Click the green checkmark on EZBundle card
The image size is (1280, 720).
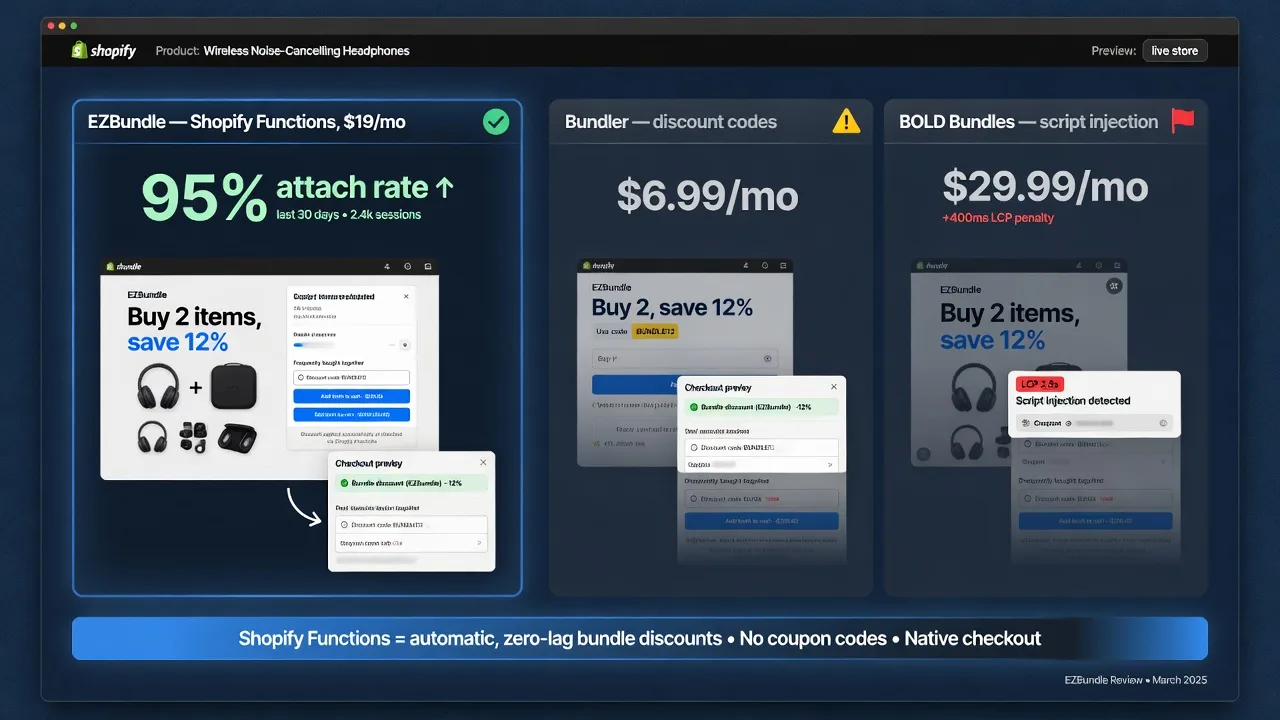tap(495, 122)
